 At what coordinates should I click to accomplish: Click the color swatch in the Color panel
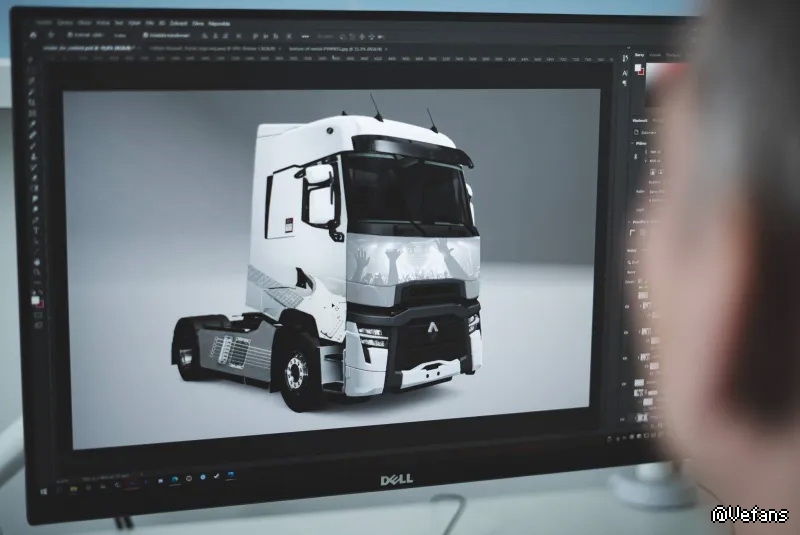point(638,68)
